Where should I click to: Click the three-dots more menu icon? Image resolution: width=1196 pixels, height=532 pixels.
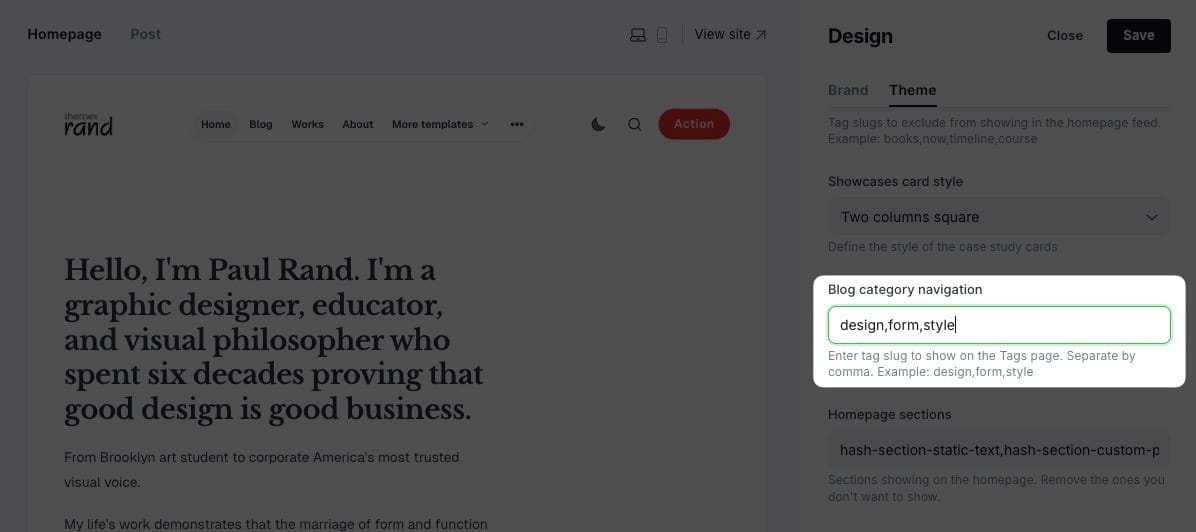tap(517, 125)
